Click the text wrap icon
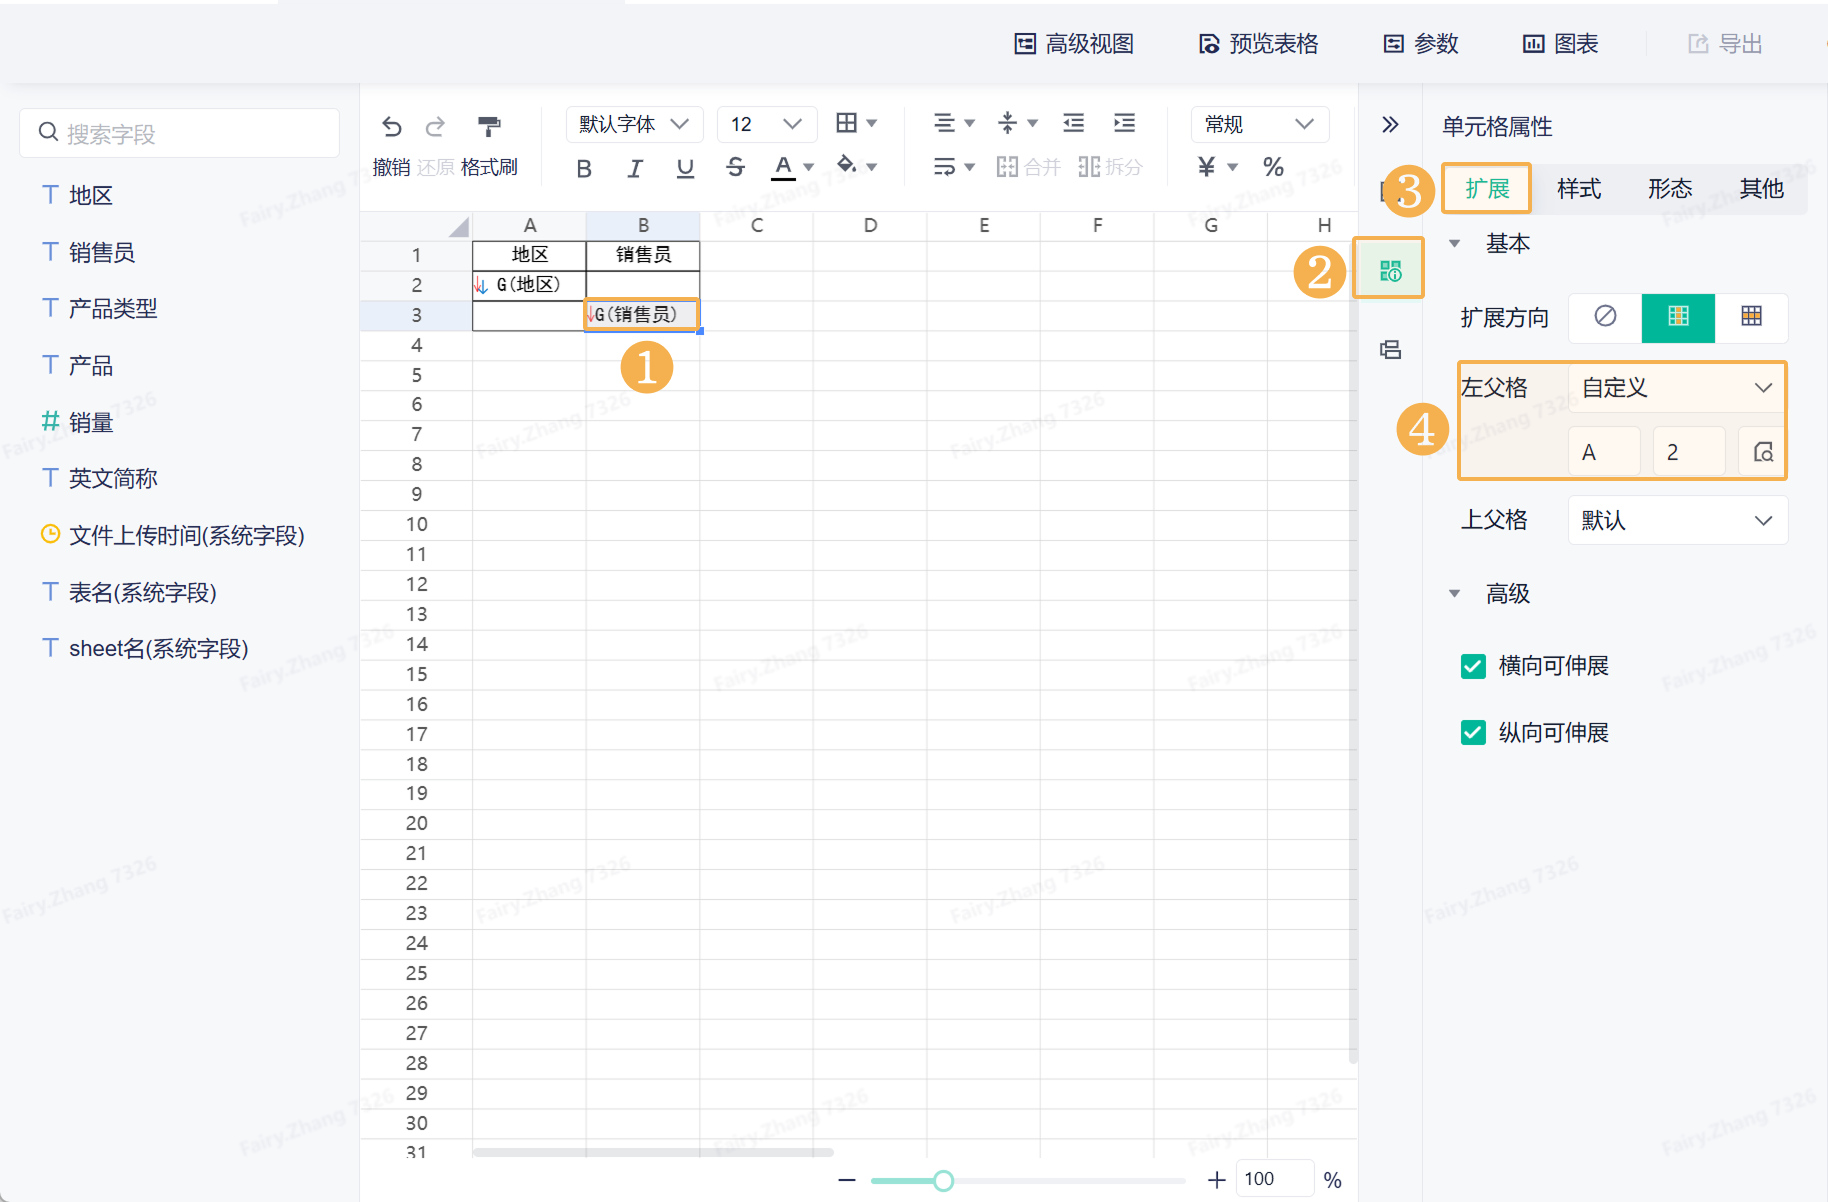Viewport: 1828px width, 1202px height. click(944, 167)
